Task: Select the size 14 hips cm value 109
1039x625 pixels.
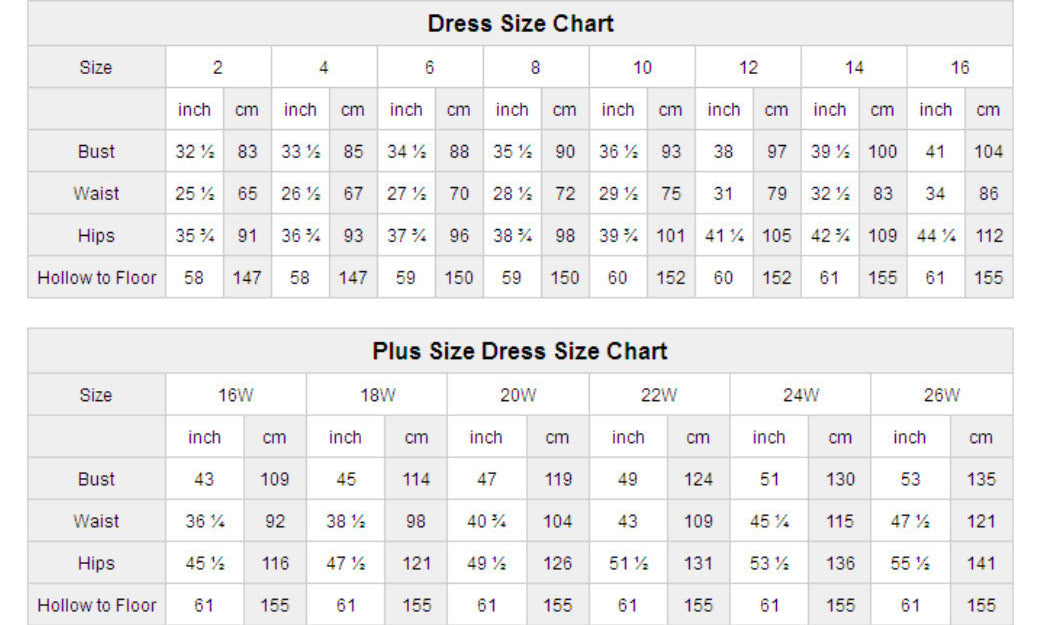Action: coord(882,236)
